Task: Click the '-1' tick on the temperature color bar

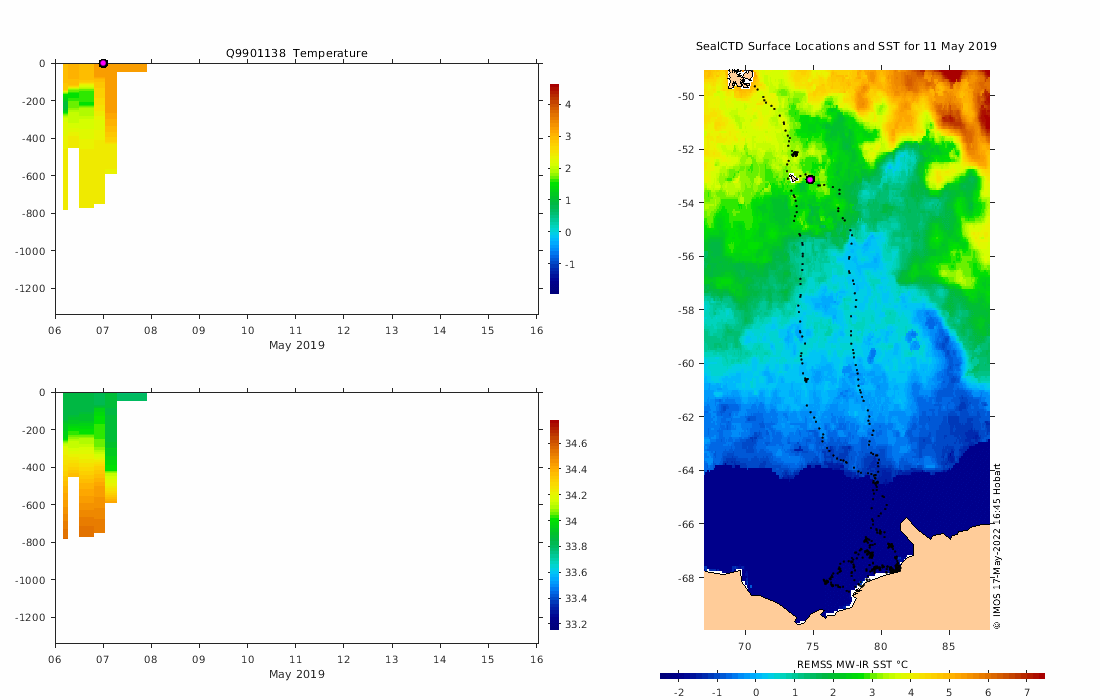Action: (570, 264)
